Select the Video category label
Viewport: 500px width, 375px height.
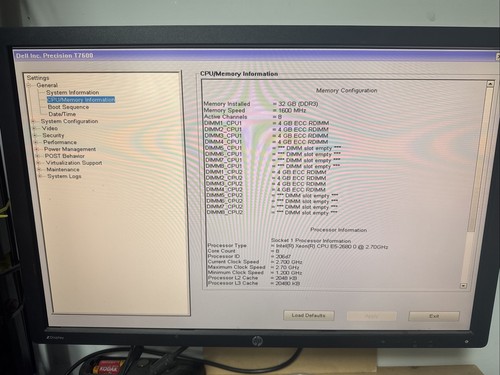50,128
